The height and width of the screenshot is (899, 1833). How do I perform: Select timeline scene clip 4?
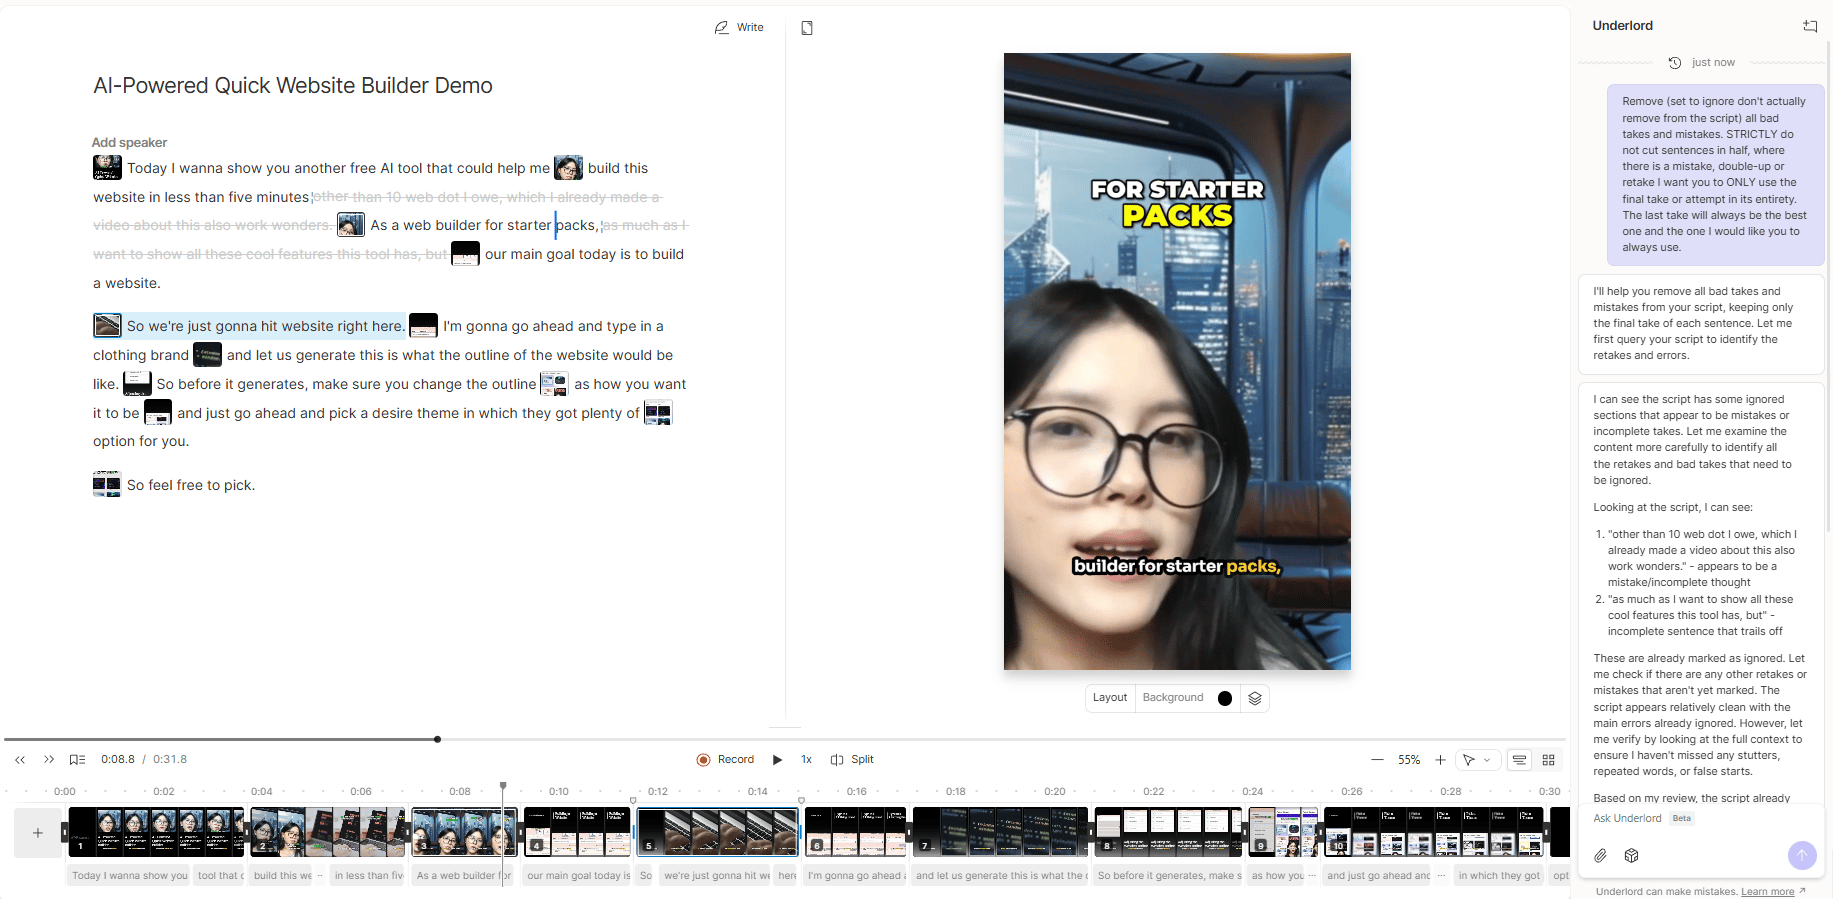(x=578, y=832)
